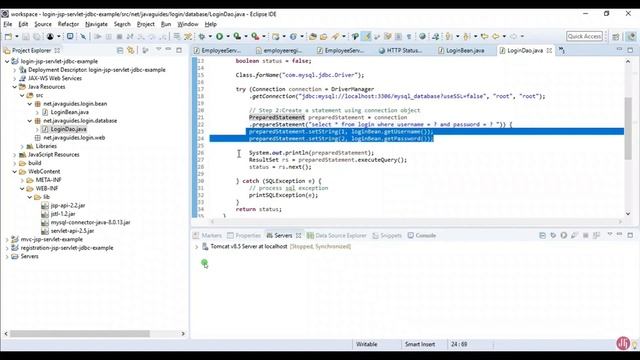
Task: Select servlet-api-2.5.jar in lib folder
Action: [72, 231]
